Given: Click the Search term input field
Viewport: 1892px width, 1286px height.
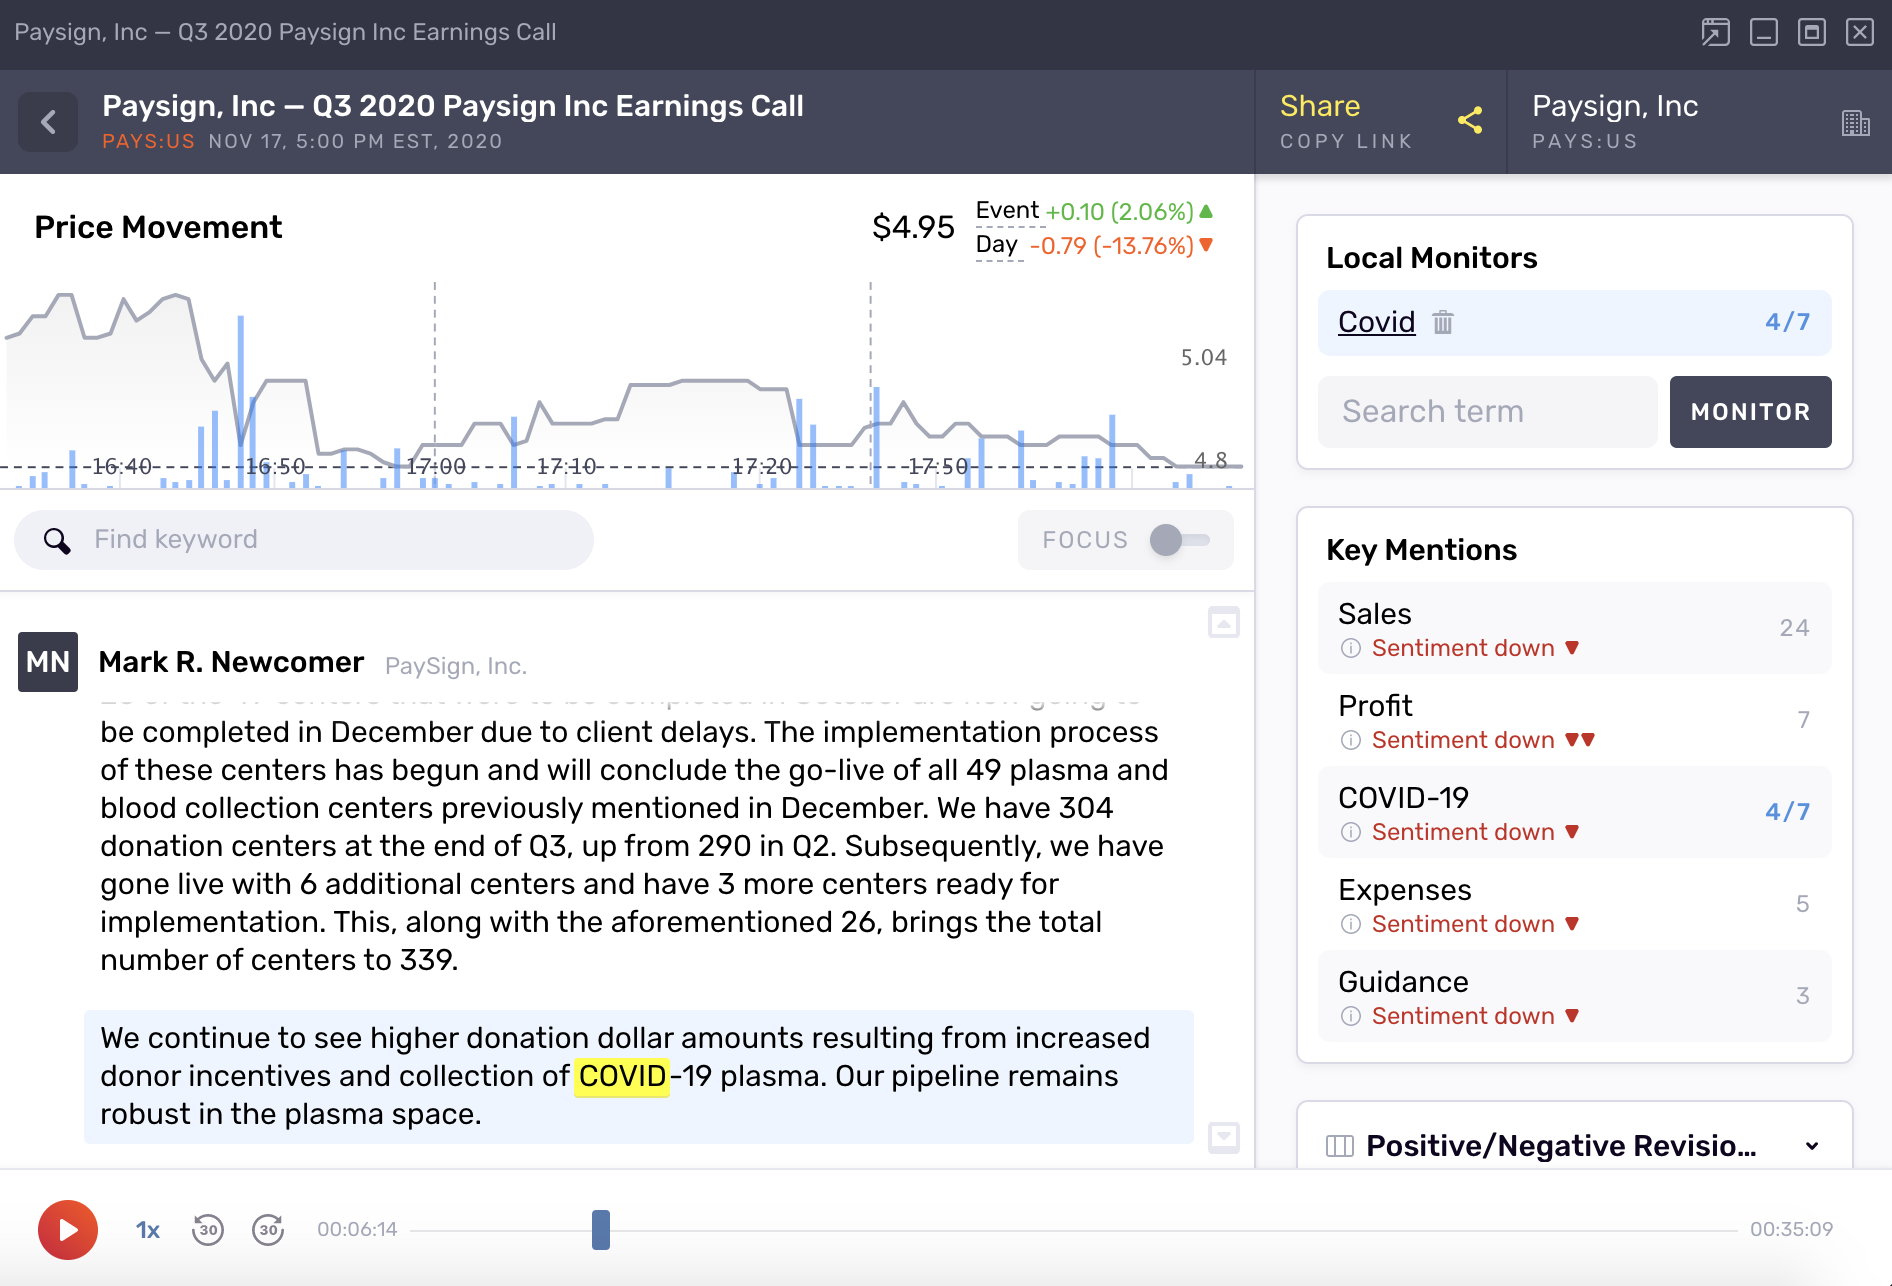Looking at the screenshot, I should pyautogui.click(x=1488, y=412).
